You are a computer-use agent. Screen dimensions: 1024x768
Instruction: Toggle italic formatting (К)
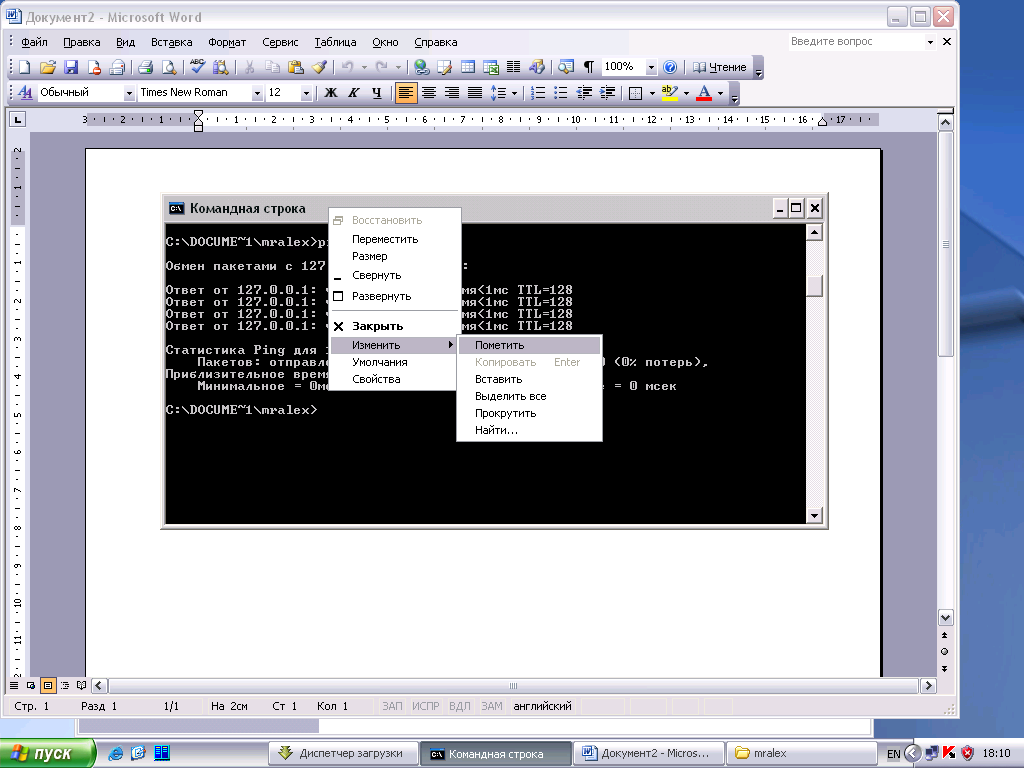click(x=354, y=93)
